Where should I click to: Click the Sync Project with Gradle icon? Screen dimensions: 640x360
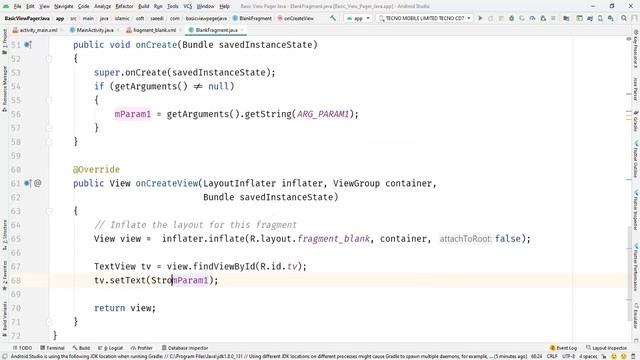pyautogui.click(x=590, y=18)
